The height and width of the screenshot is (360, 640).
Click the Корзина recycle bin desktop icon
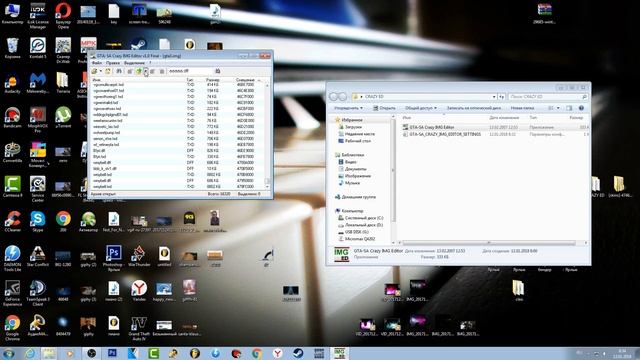[12, 48]
